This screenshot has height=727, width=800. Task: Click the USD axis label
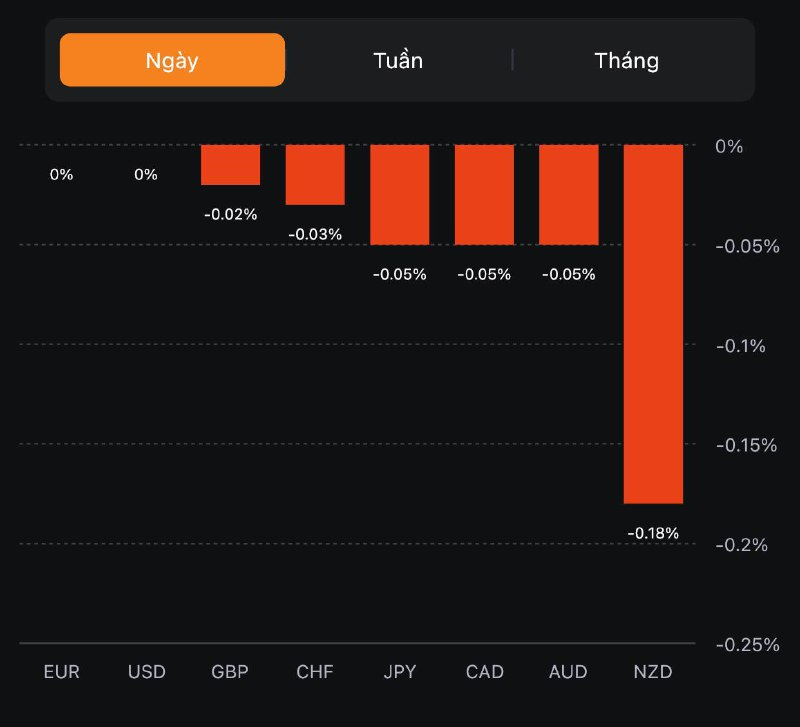146,671
